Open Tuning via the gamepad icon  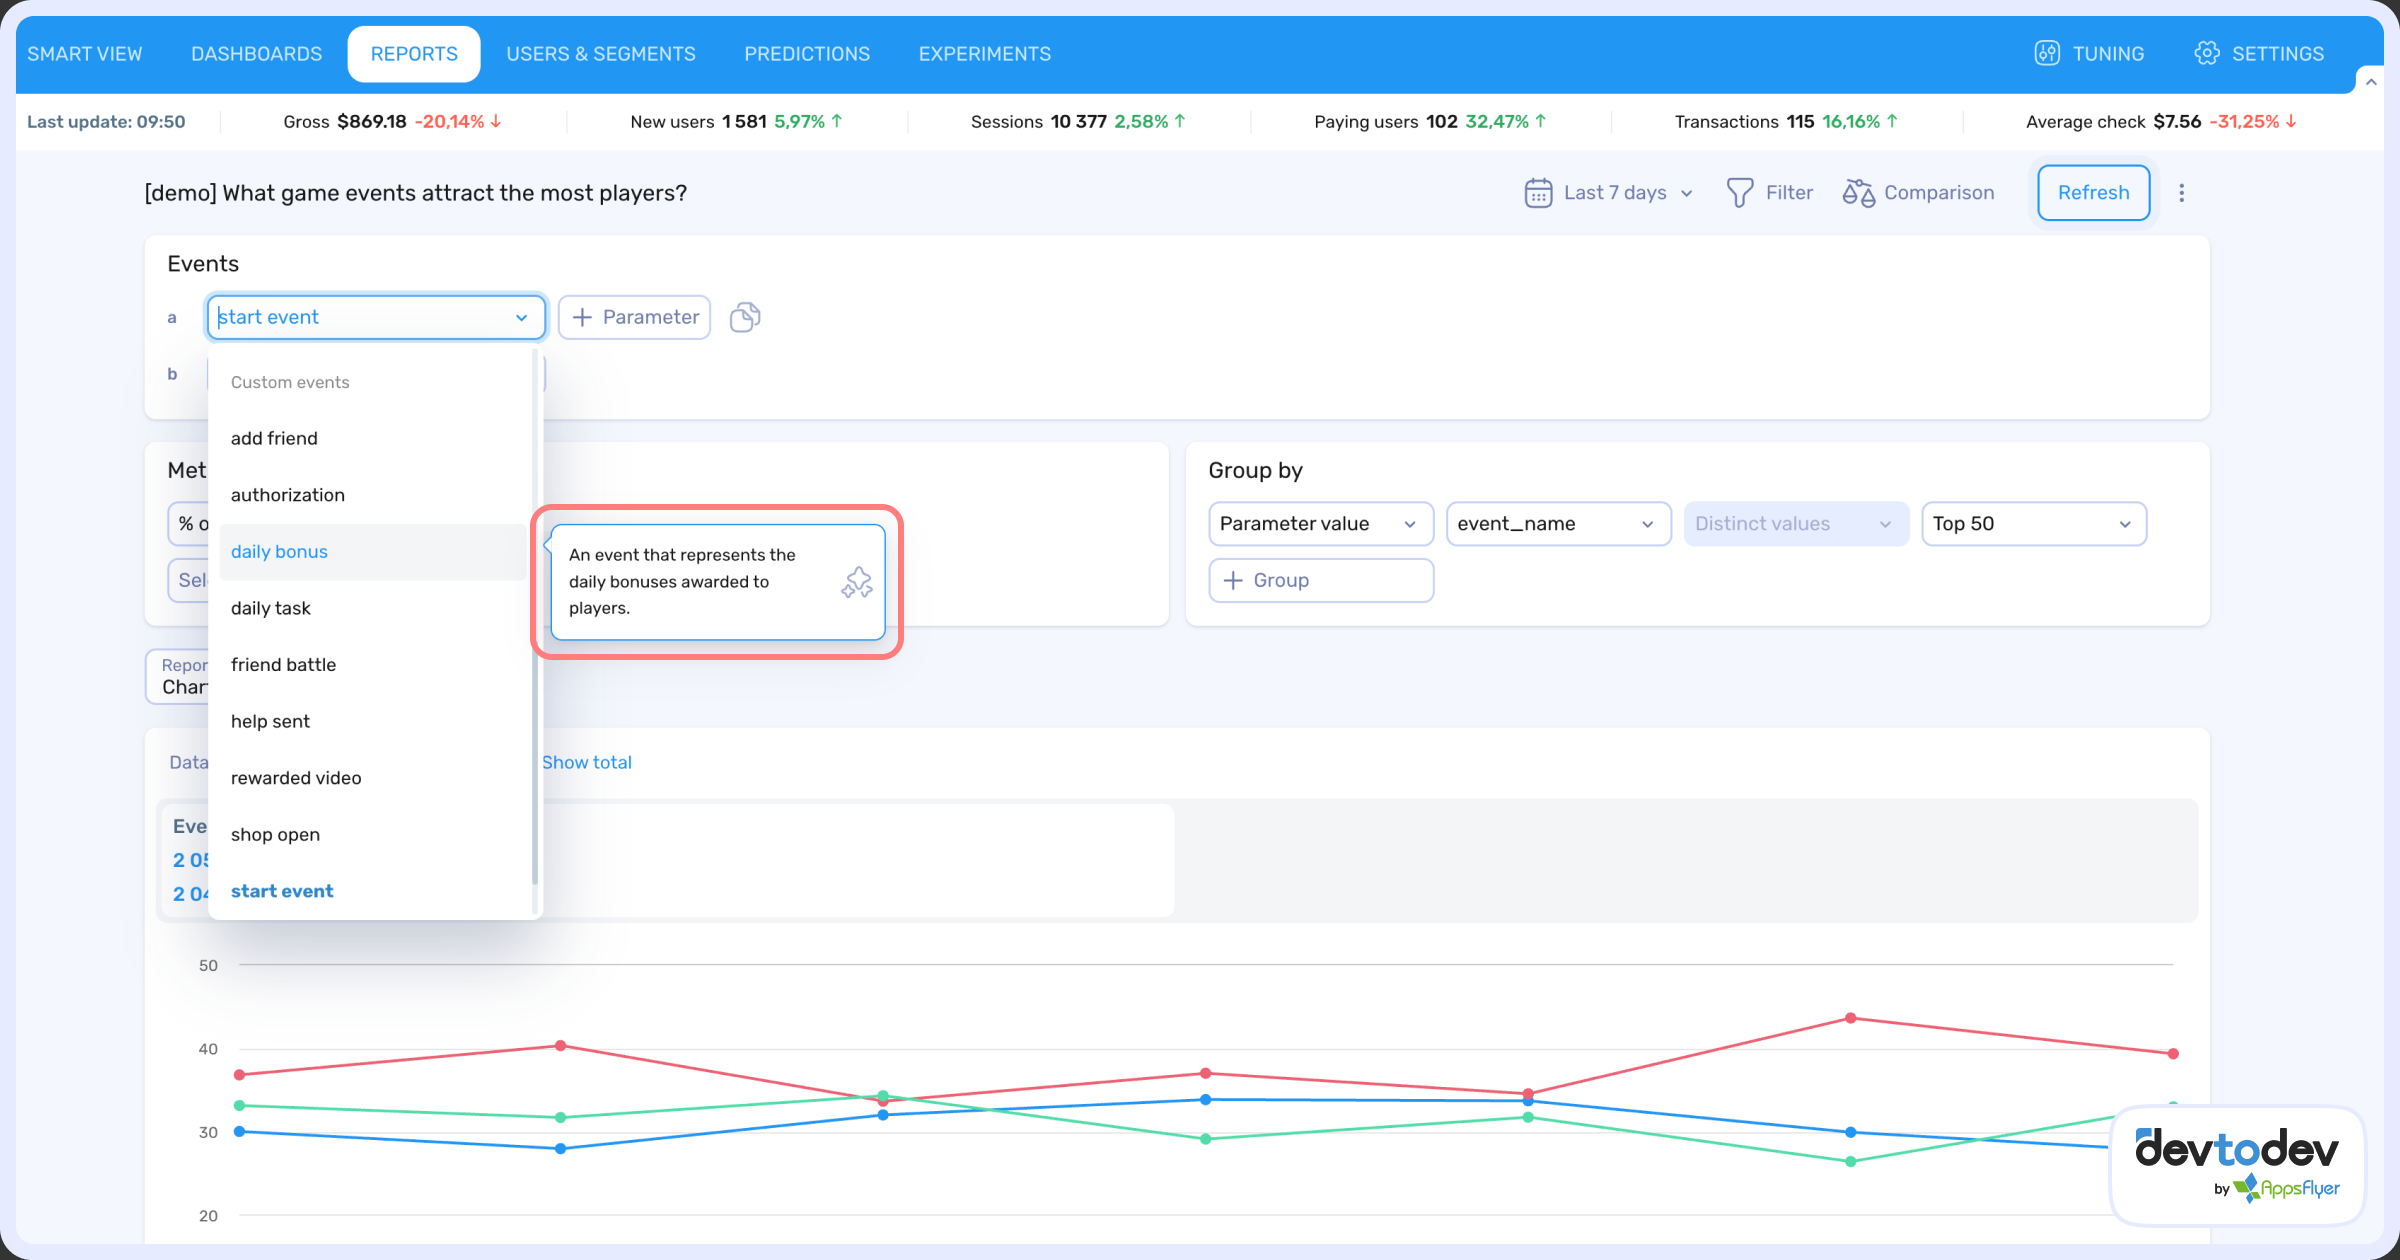2046,53
